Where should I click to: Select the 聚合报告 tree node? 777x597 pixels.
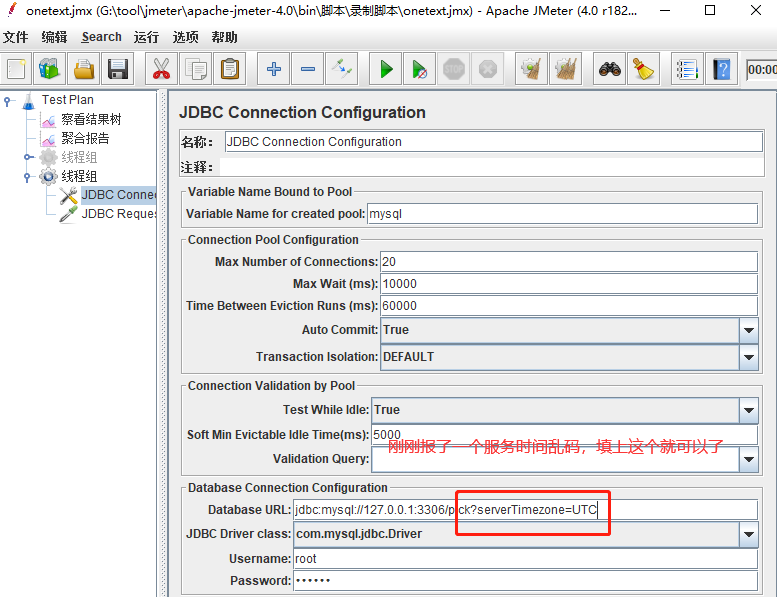click(x=85, y=138)
